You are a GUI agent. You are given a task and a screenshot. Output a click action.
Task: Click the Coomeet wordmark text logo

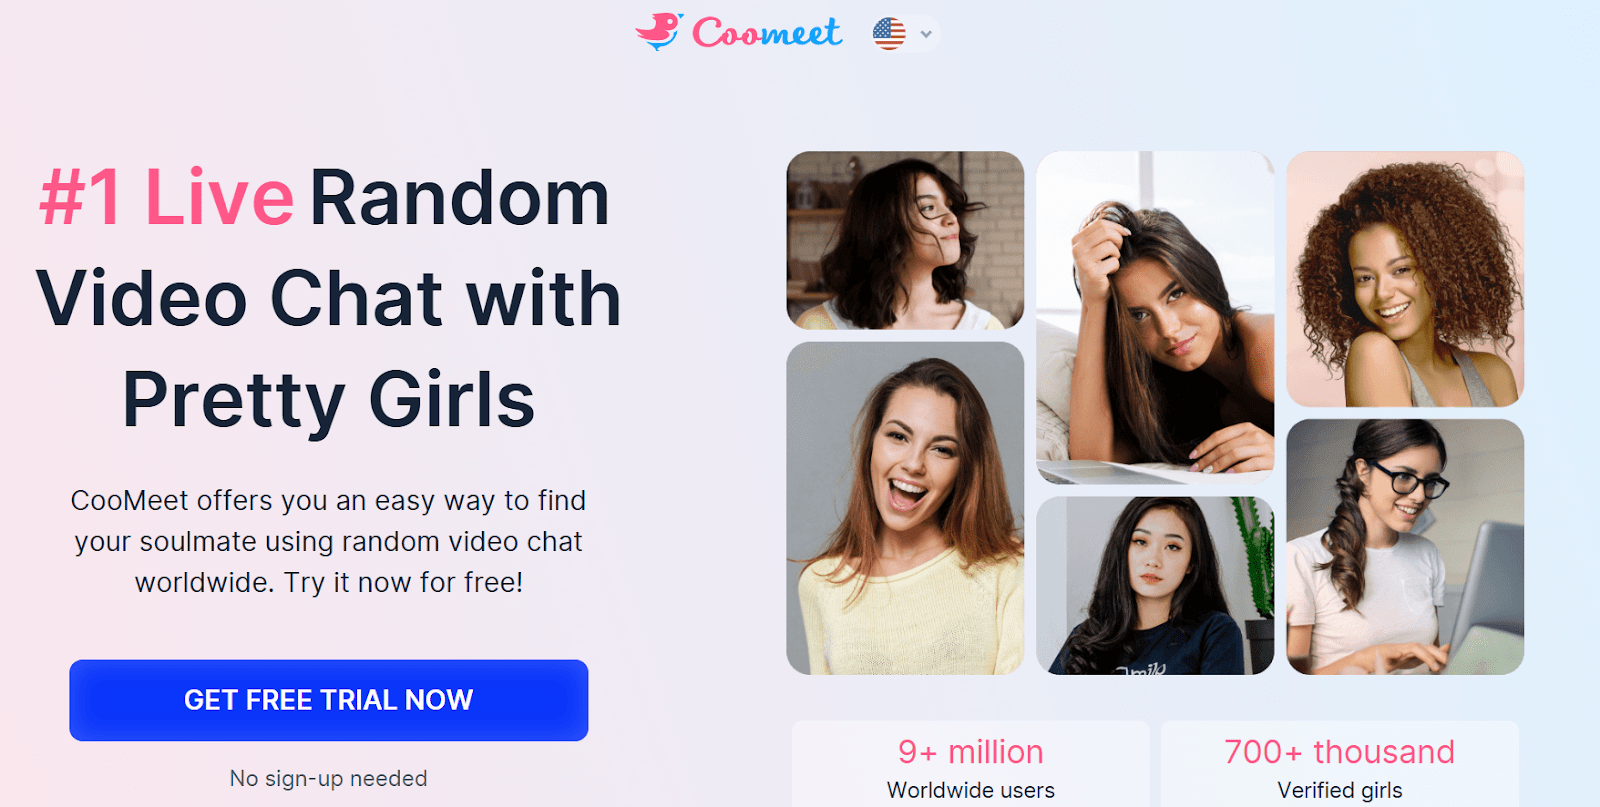coord(767,32)
